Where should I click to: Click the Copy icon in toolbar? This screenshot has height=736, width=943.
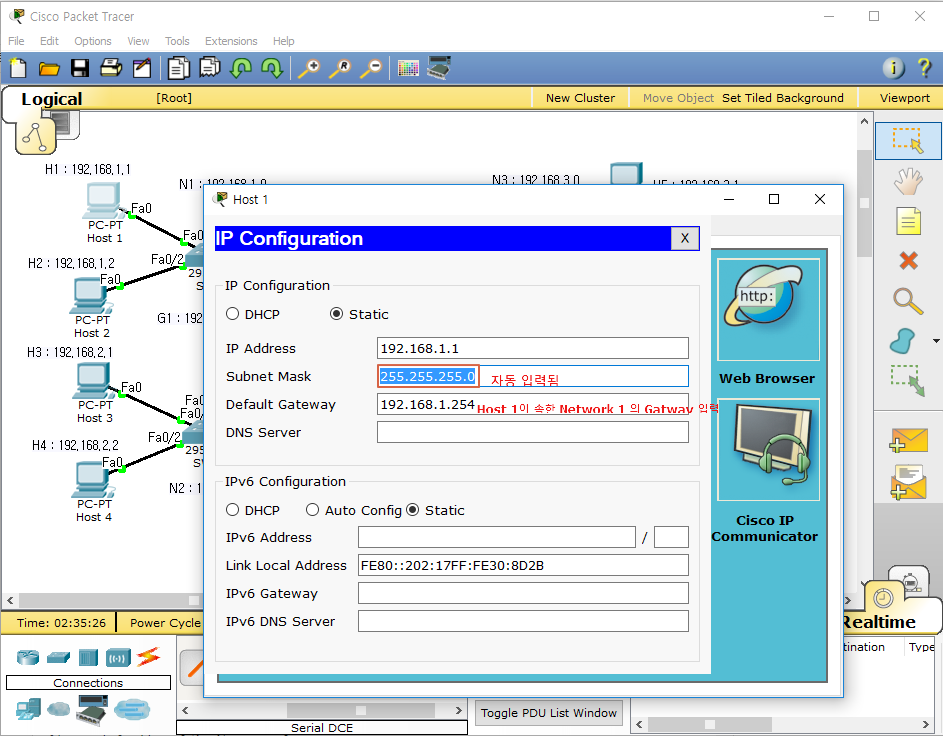(x=179, y=68)
